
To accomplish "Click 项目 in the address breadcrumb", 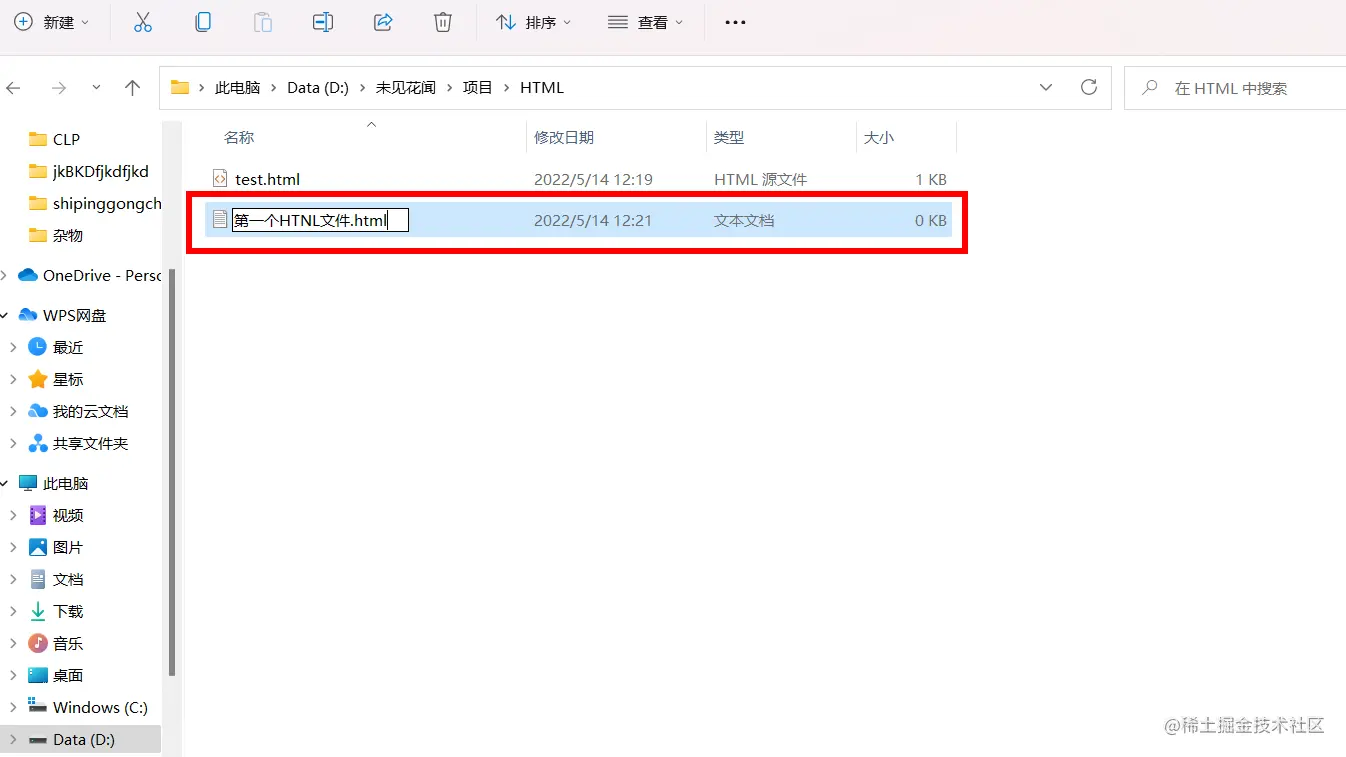I will click(x=477, y=88).
